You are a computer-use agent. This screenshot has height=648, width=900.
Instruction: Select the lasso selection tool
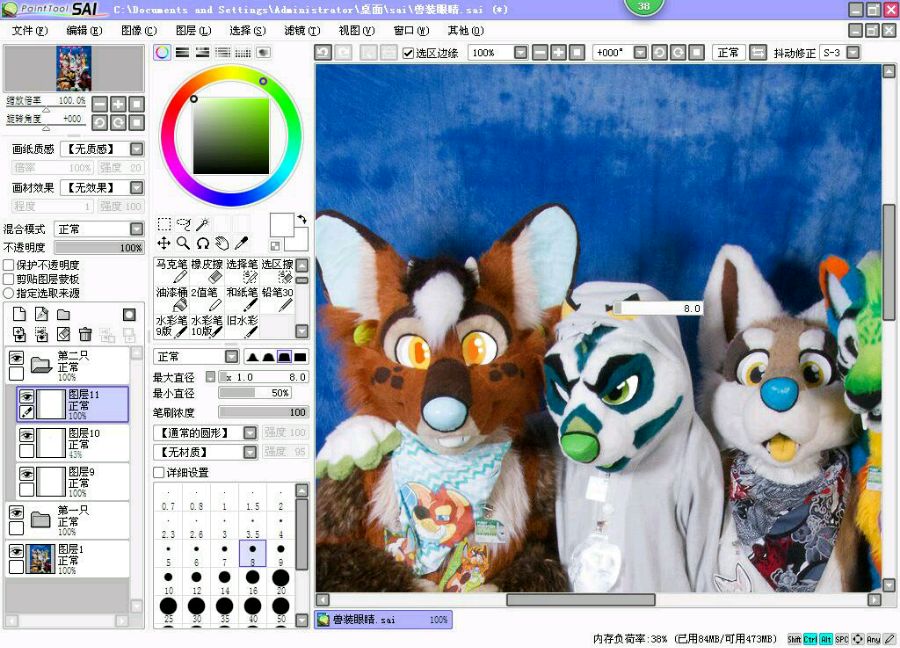coord(183,225)
